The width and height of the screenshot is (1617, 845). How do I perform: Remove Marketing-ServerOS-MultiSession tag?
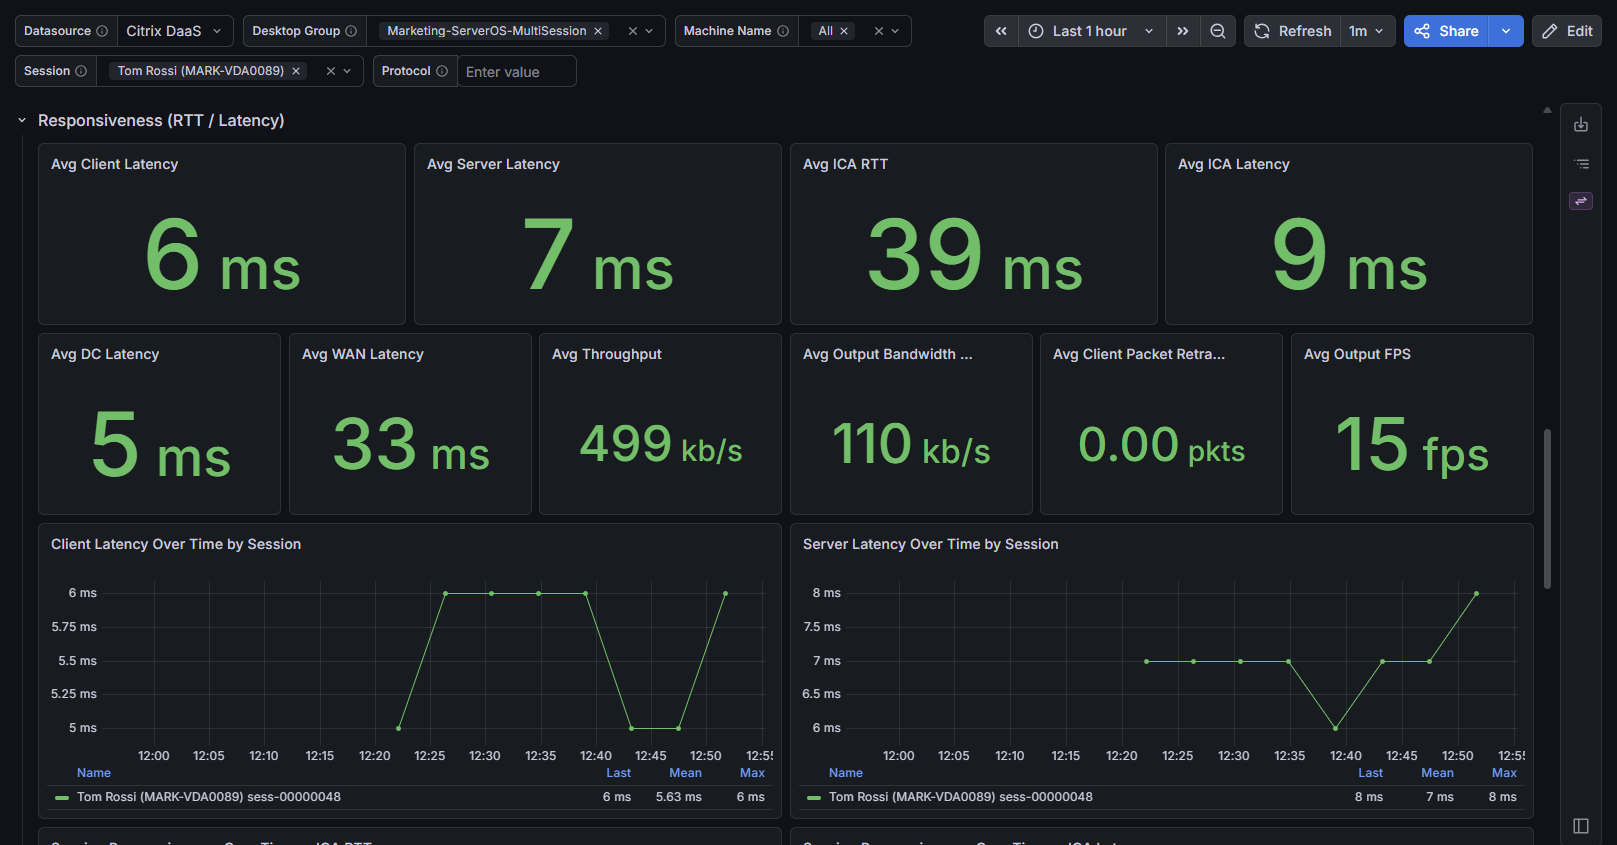(x=598, y=31)
